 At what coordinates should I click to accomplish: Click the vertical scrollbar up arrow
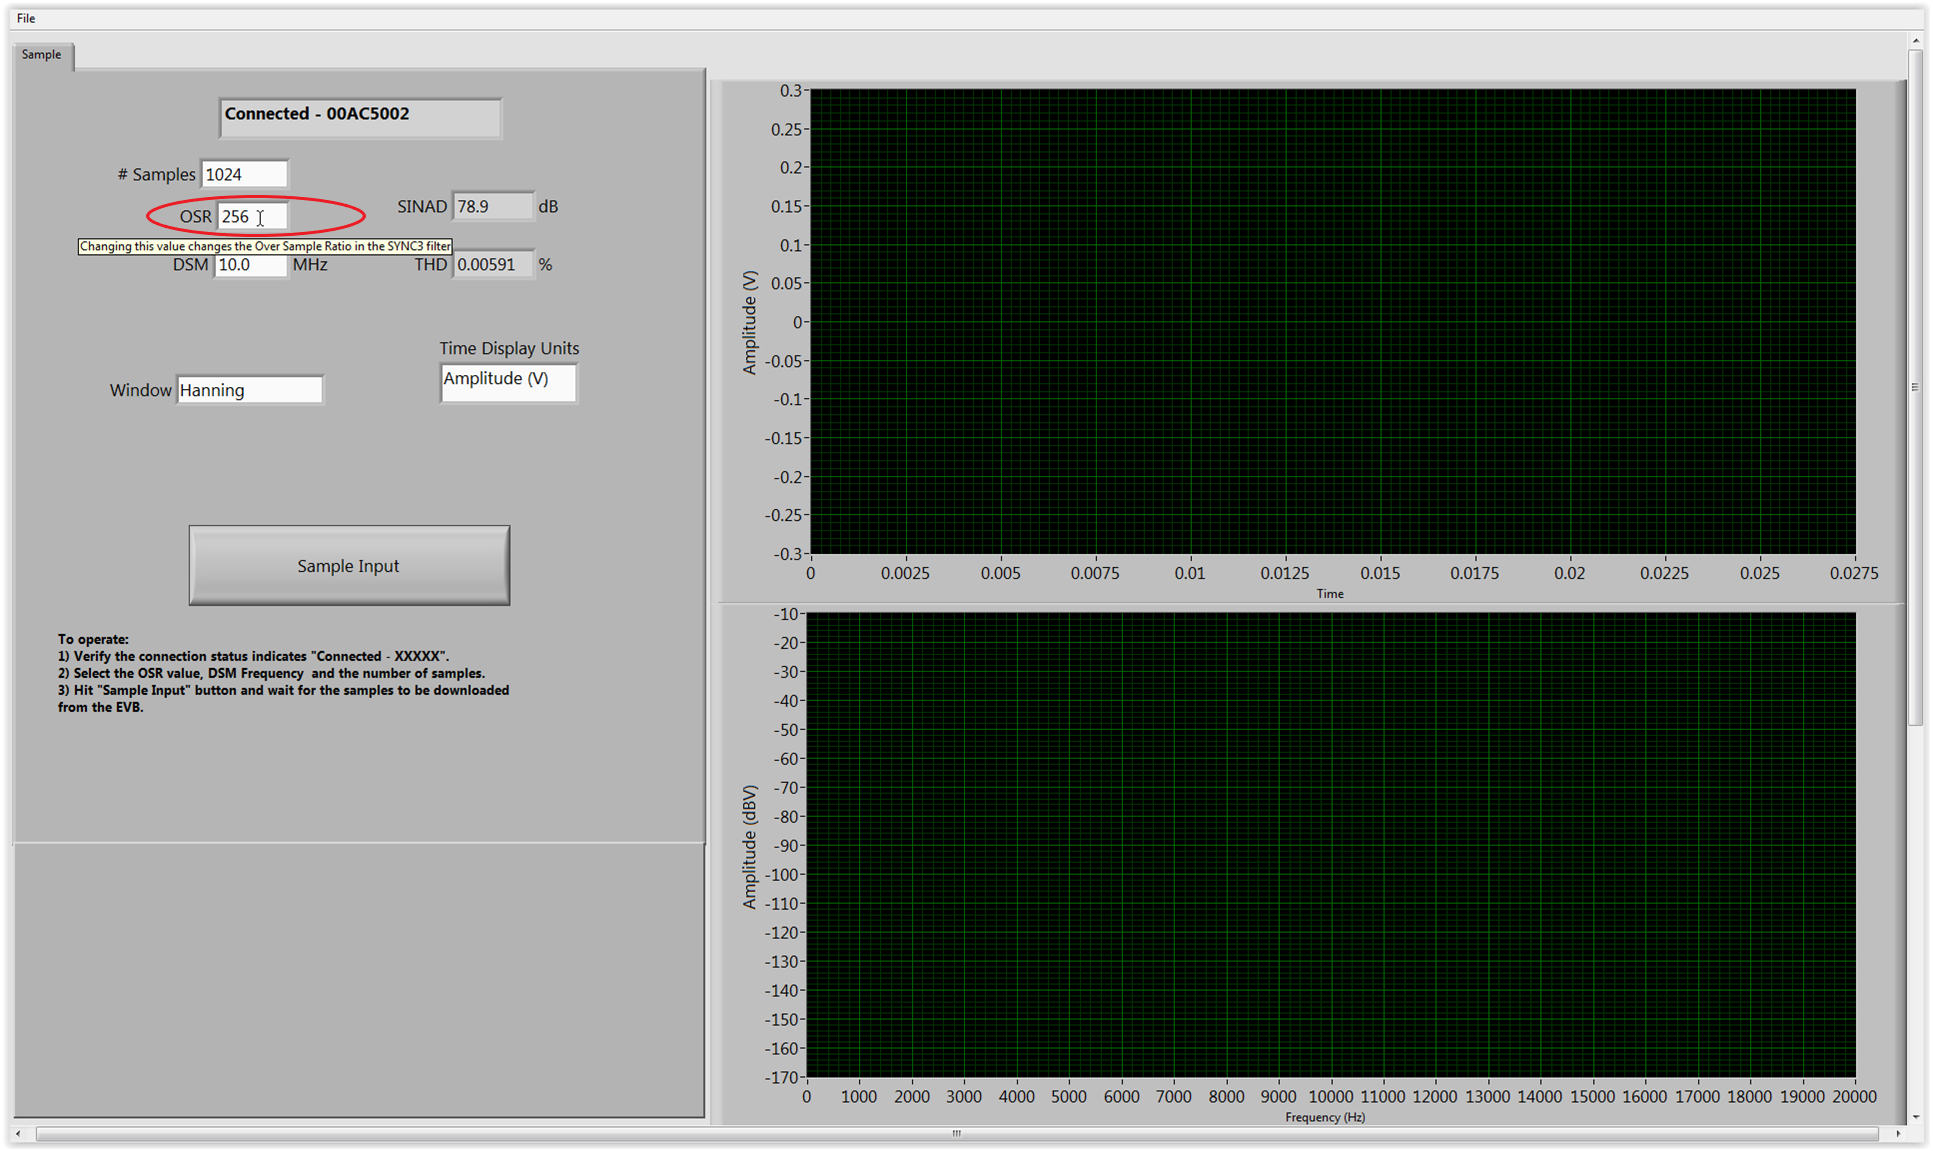click(x=1915, y=41)
